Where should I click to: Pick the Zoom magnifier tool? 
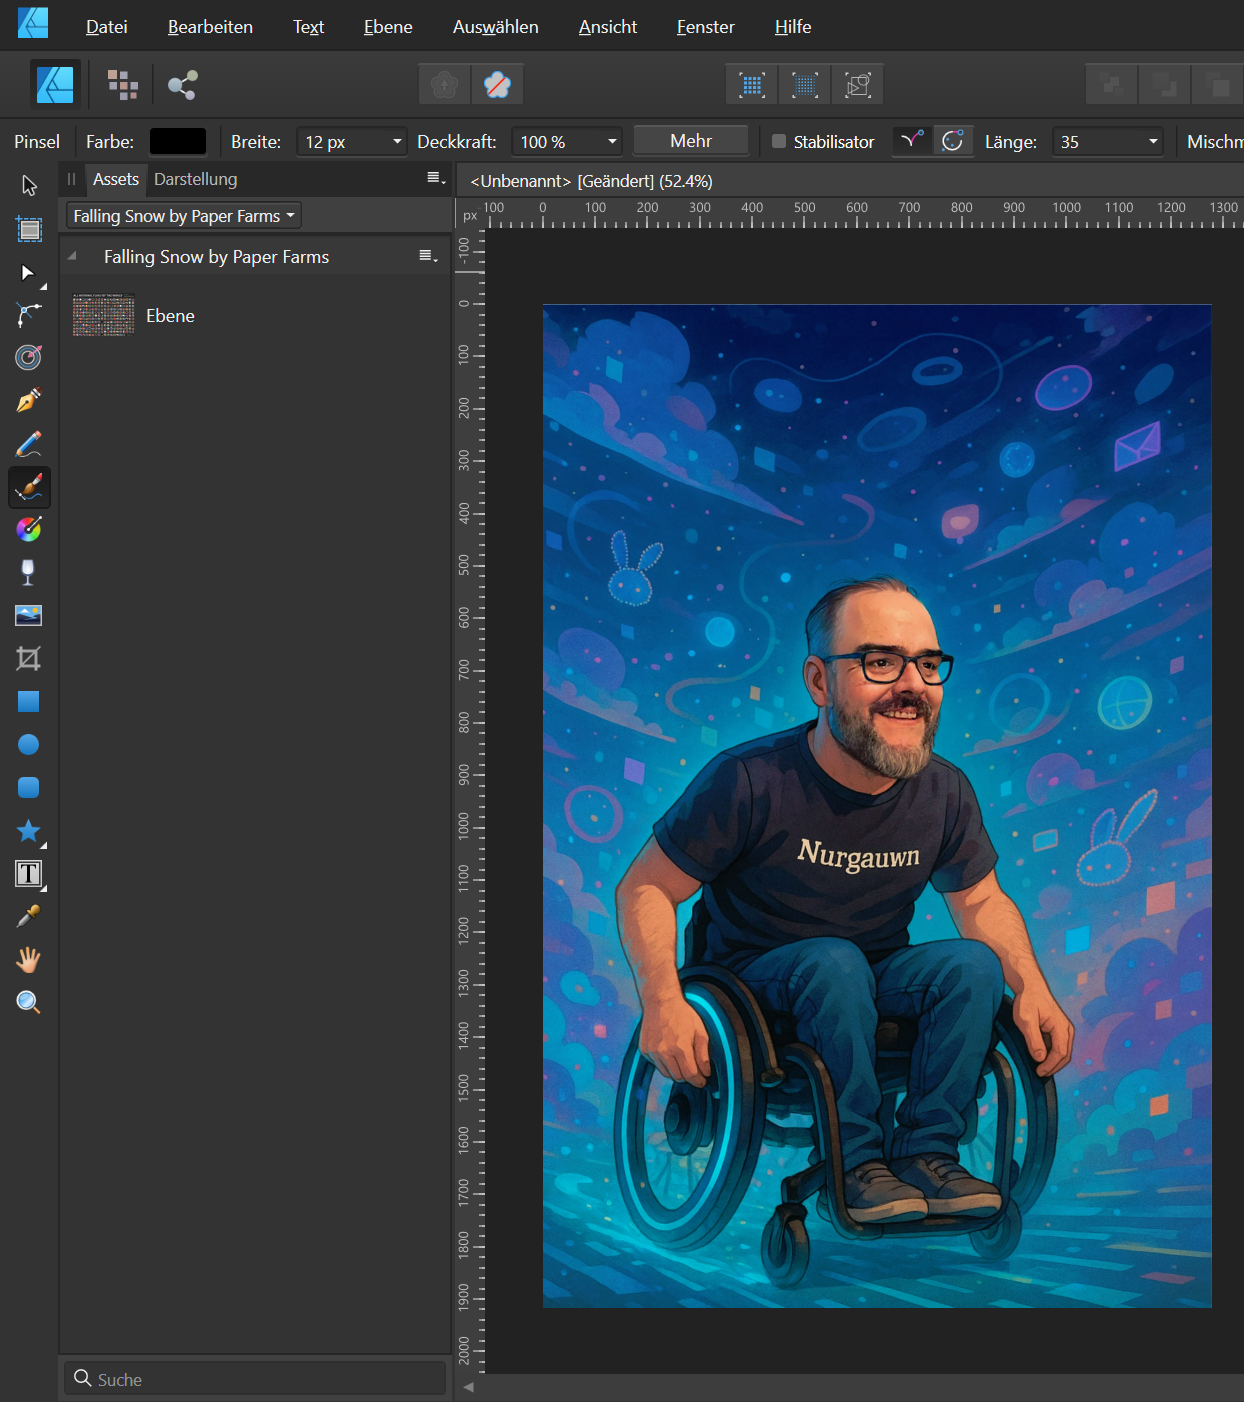pyautogui.click(x=29, y=1003)
